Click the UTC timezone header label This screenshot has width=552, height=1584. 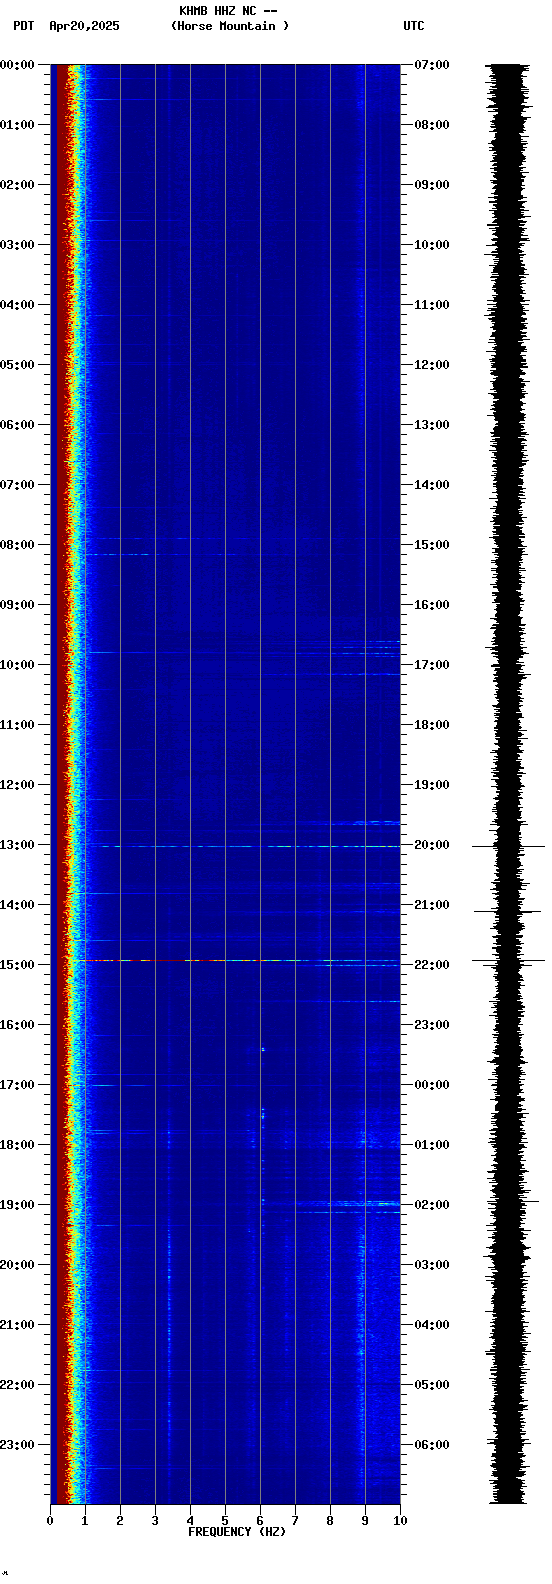tap(414, 26)
